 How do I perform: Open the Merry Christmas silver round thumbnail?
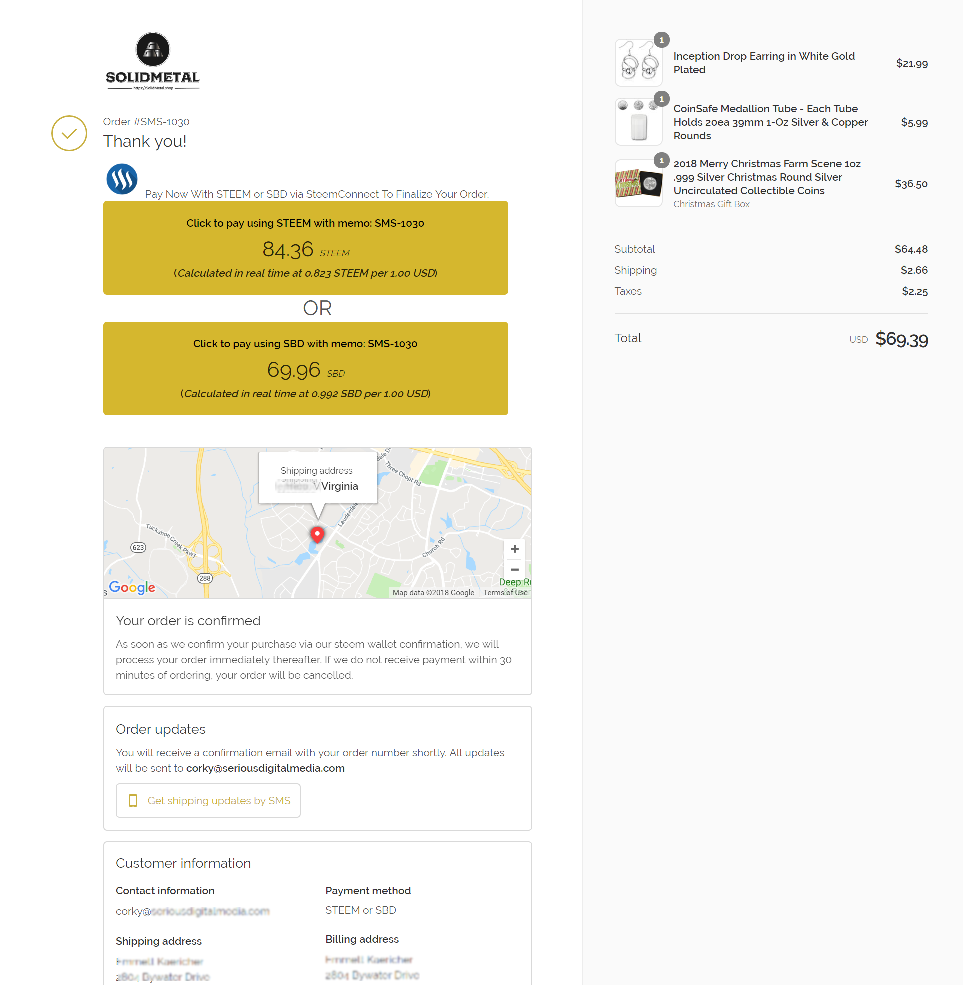point(638,183)
